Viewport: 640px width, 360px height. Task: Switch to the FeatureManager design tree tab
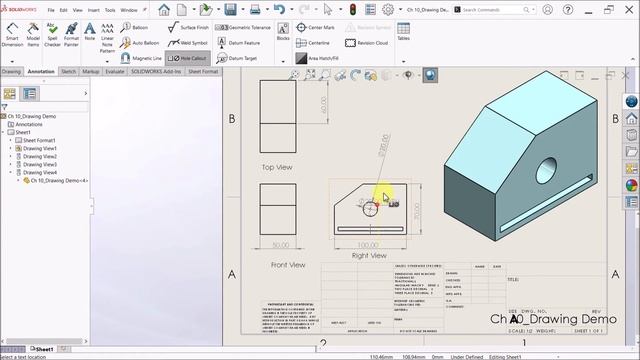coord(10,94)
